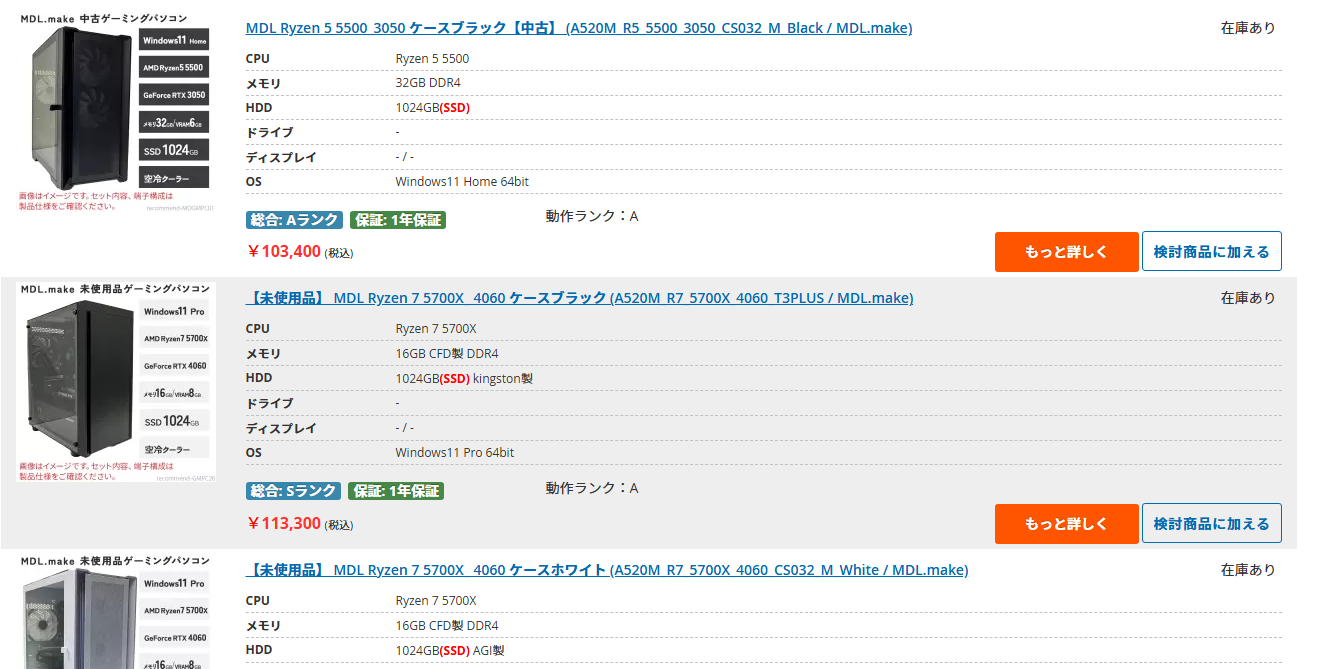This screenshot has width=1339, height=669.
Task: Add the ¥113,300 PC via 検討商品に加える
Action: 1211,524
